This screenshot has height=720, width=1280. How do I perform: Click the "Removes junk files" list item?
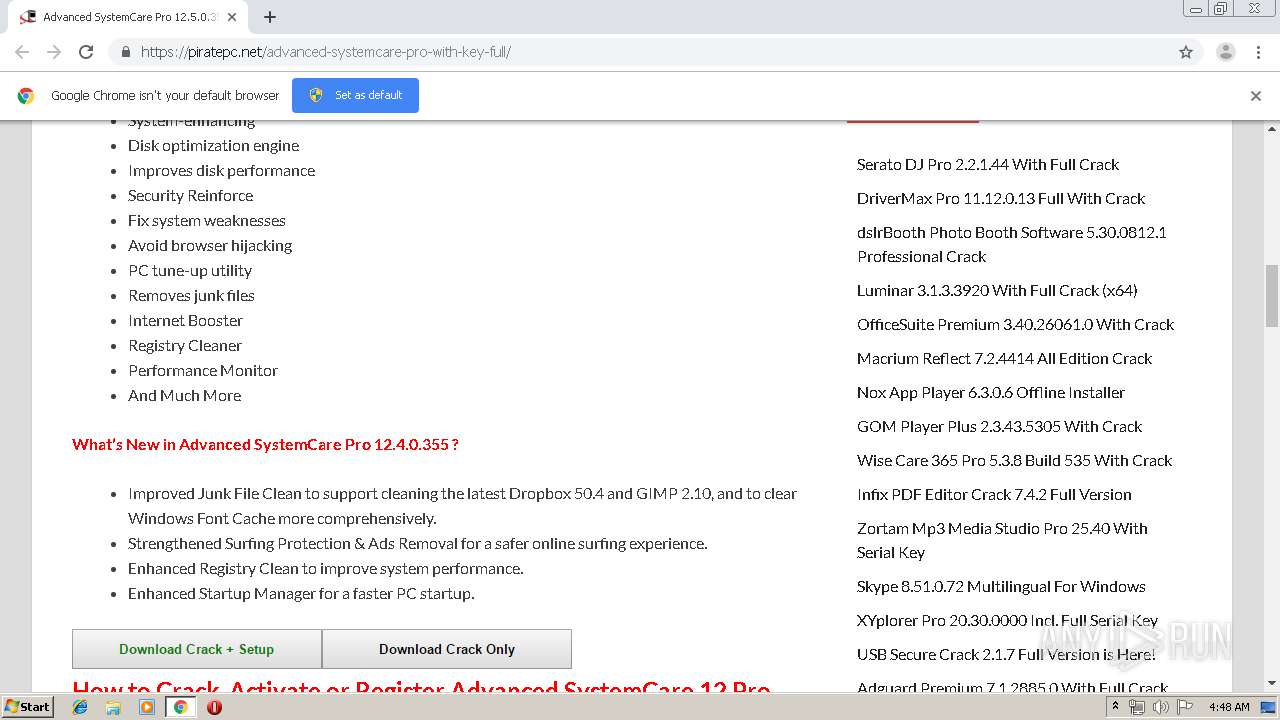tap(192, 296)
